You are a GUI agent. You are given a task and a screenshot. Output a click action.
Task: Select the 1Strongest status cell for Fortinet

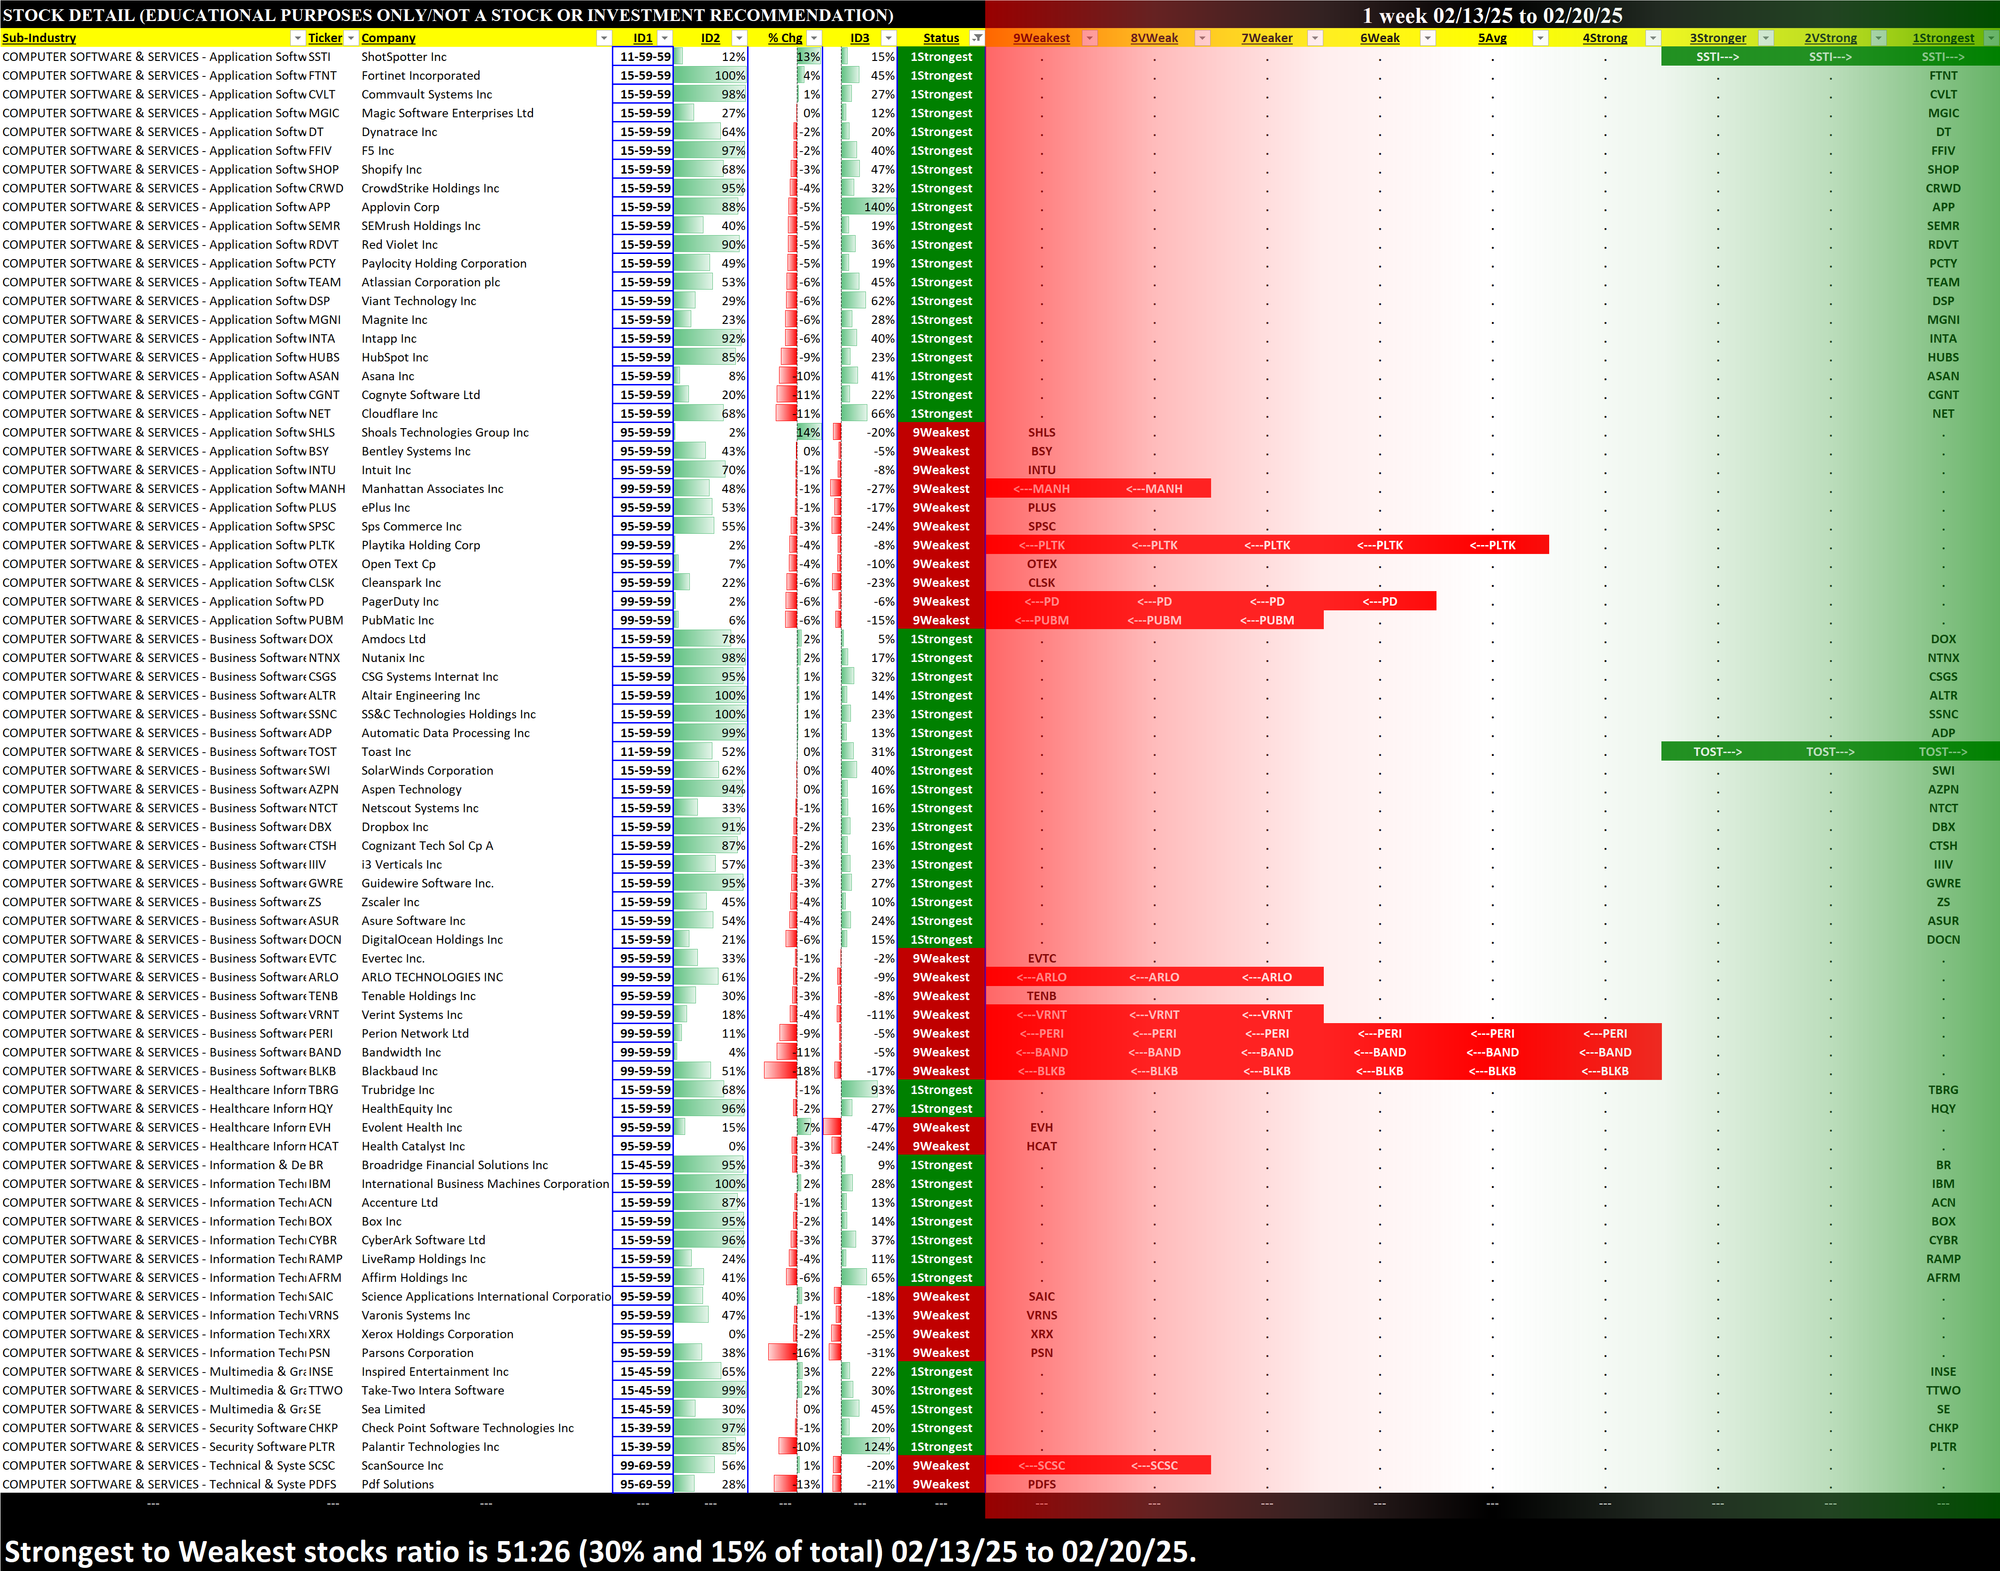pyautogui.click(x=940, y=76)
